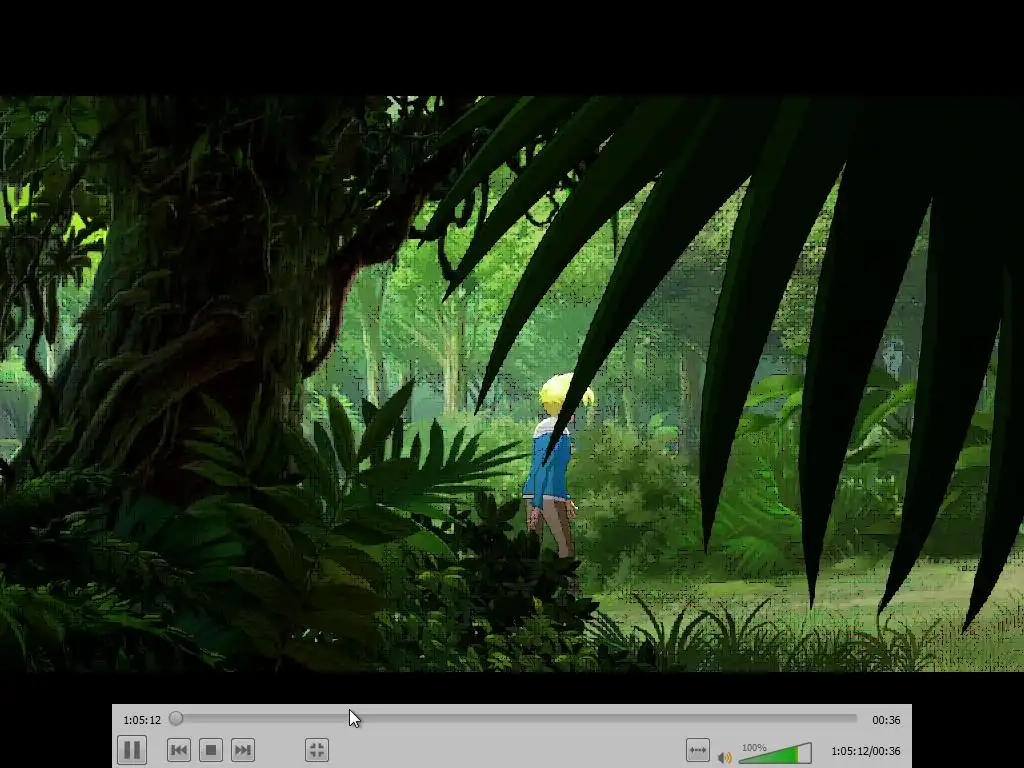The image size is (1024, 768).
Task: Click the seek bar position handle
Action: click(x=176, y=718)
